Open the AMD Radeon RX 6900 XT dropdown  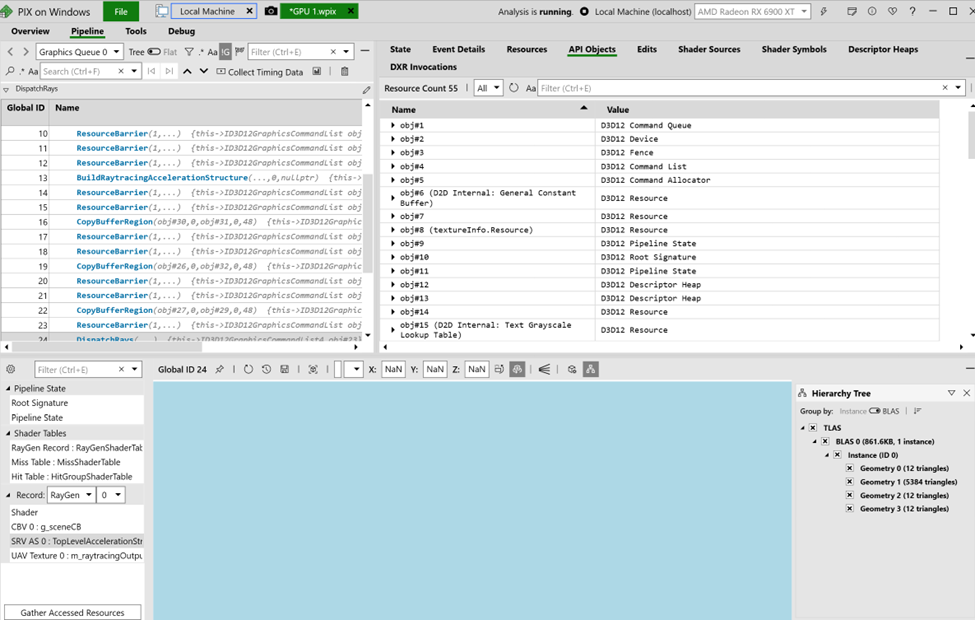[752, 12]
